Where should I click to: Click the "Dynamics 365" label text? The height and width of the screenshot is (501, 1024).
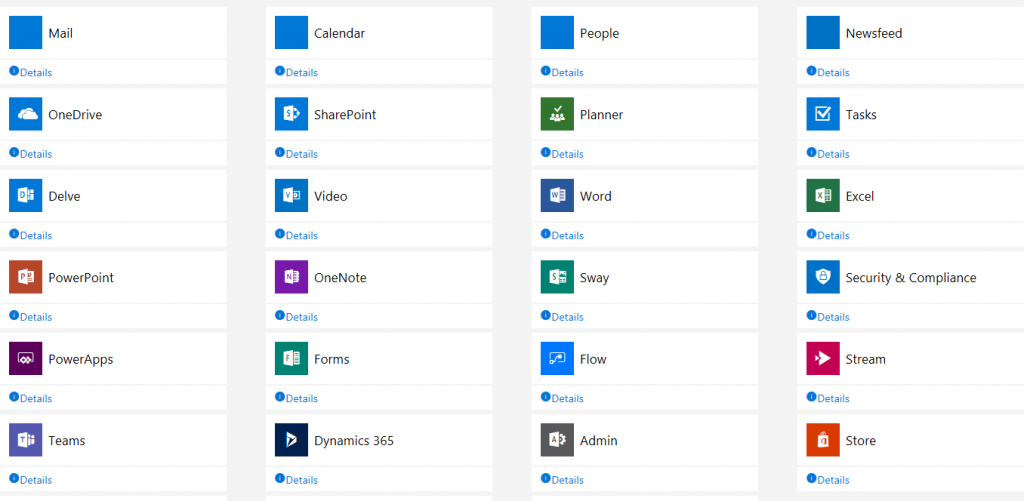tap(354, 440)
